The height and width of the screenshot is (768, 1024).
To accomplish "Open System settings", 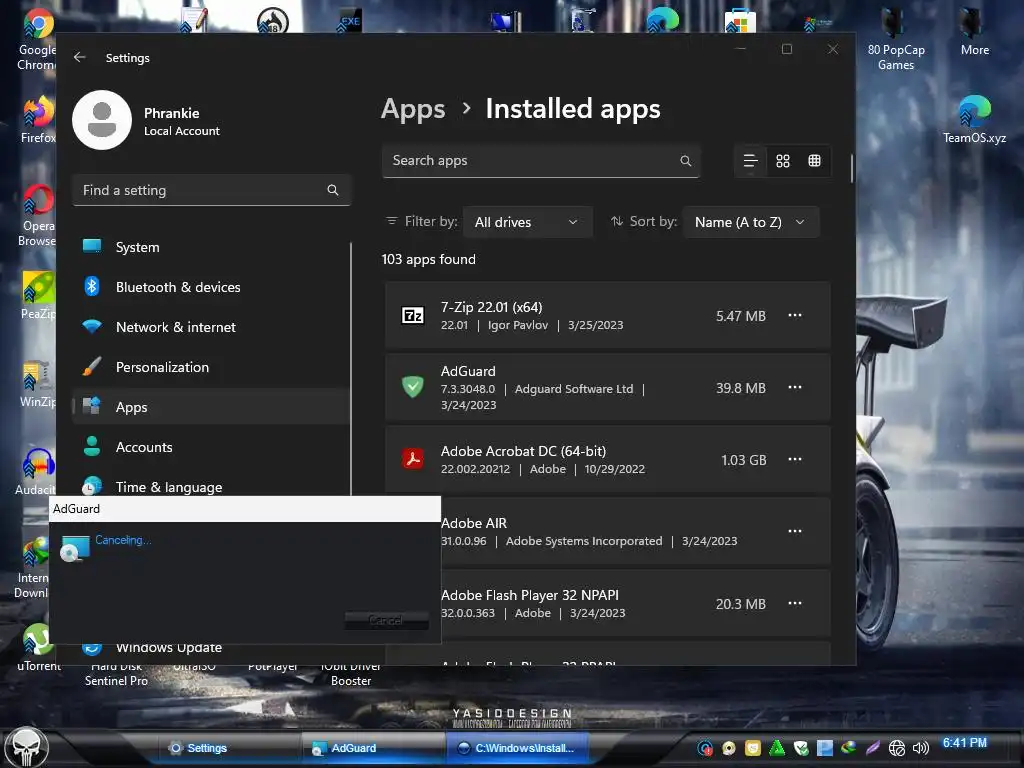I will [x=212, y=247].
